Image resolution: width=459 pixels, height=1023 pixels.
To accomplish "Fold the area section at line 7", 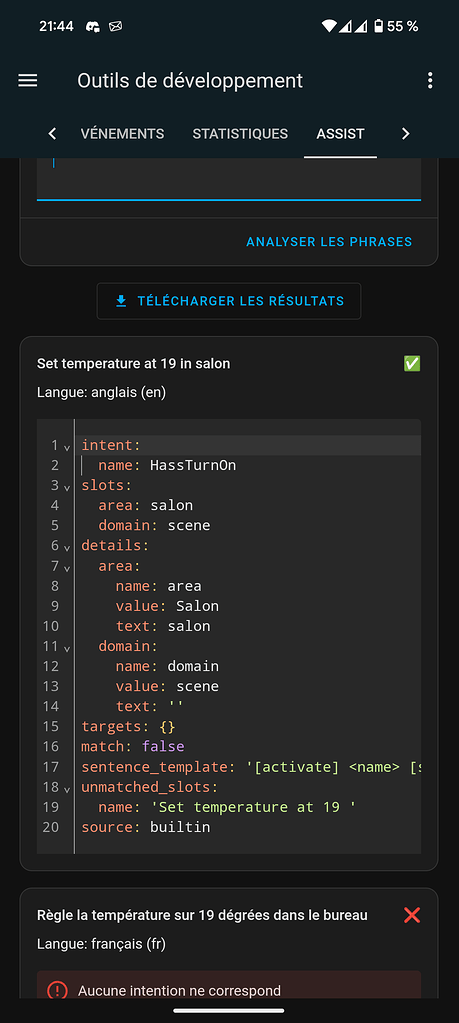I will (x=67, y=568).
